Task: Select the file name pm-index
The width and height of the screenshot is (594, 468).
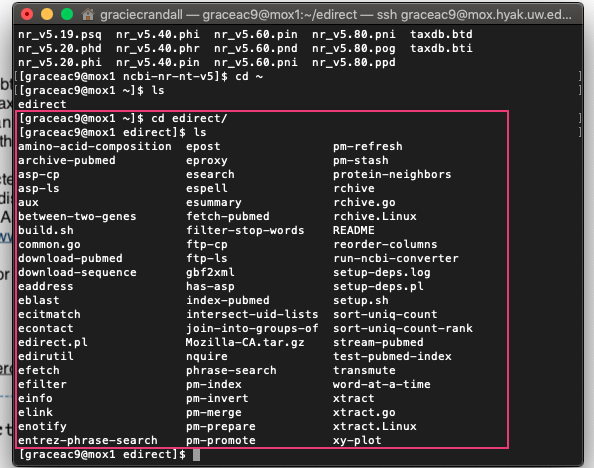Action: pyautogui.click(x=214, y=385)
